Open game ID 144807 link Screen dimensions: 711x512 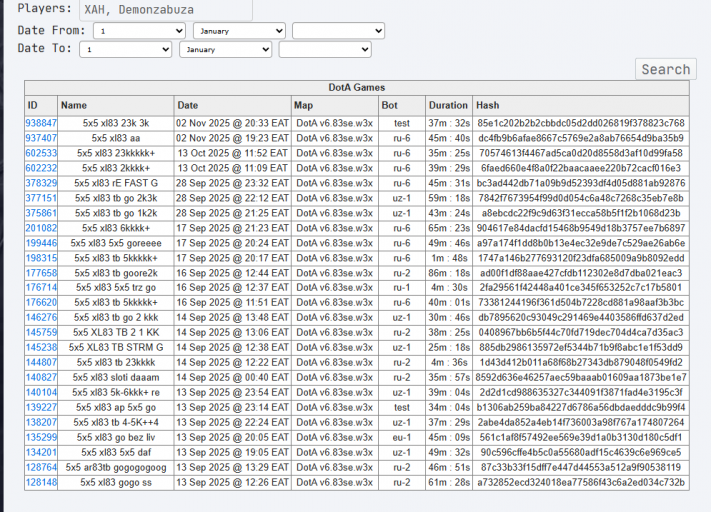pos(41,362)
